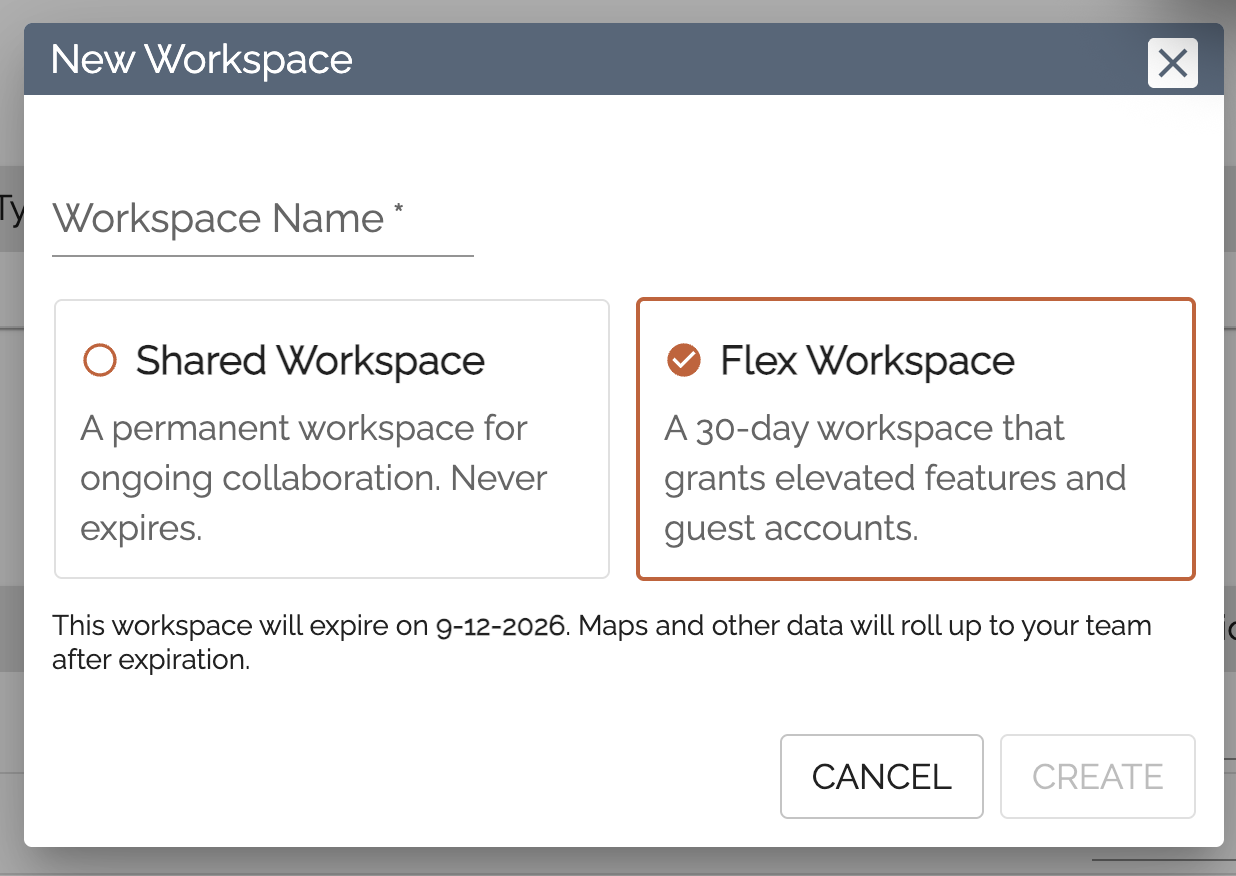Click the CREATE button
This screenshot has height=876, width=1236.
click(1097, 777)
